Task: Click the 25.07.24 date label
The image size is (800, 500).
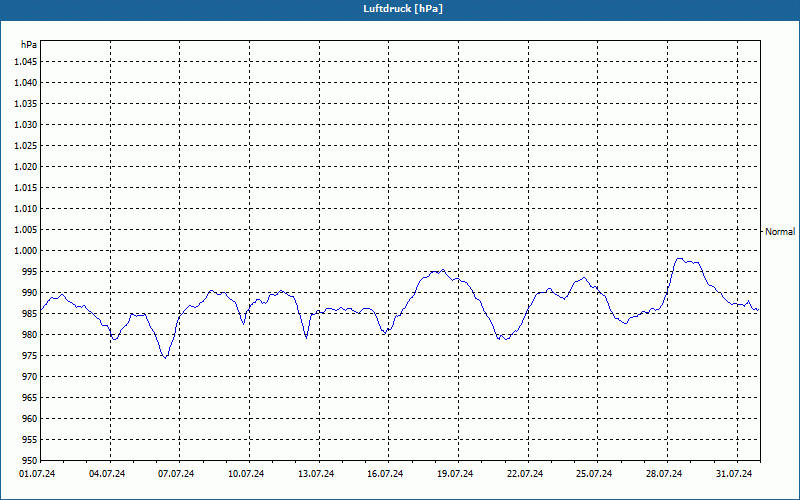Action: point(595,474)
